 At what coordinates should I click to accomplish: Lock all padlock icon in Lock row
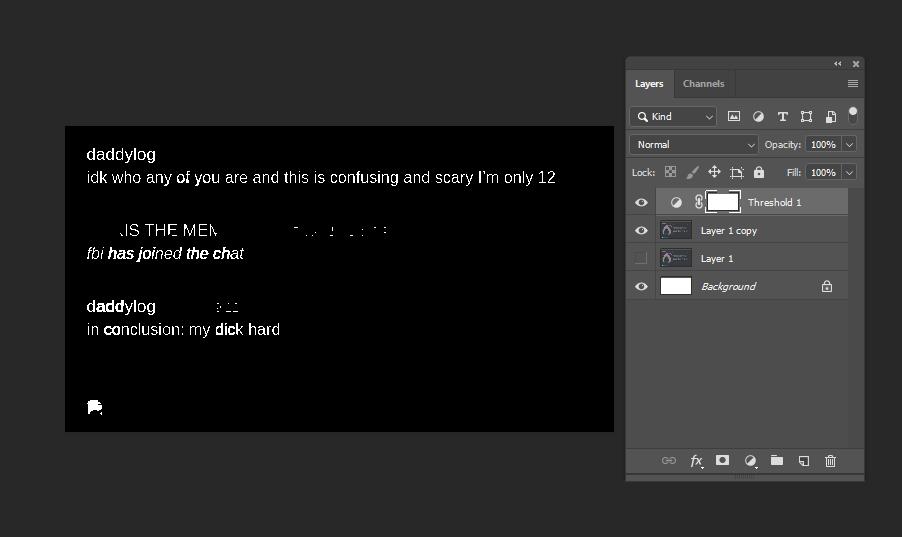[759, 172]
